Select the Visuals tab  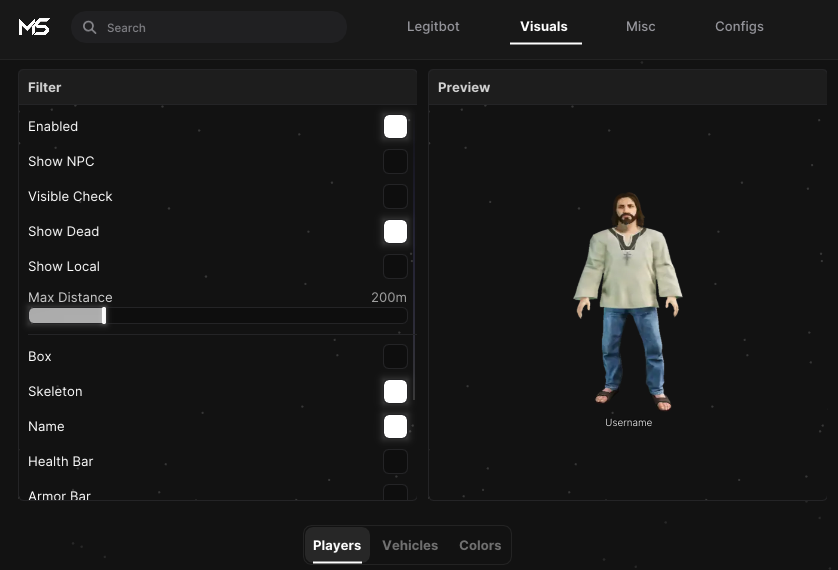coord(544,27)
